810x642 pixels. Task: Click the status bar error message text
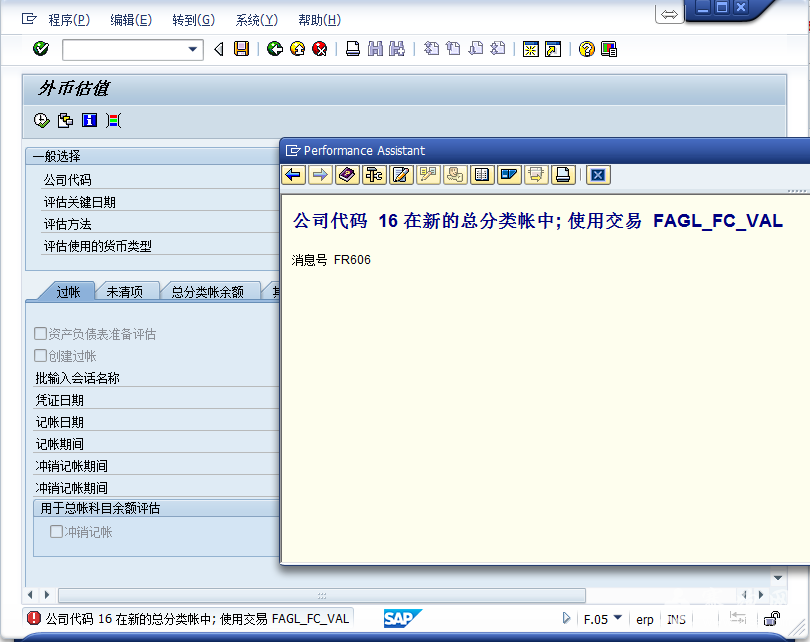pyautogui.click(x=197, y=619)
